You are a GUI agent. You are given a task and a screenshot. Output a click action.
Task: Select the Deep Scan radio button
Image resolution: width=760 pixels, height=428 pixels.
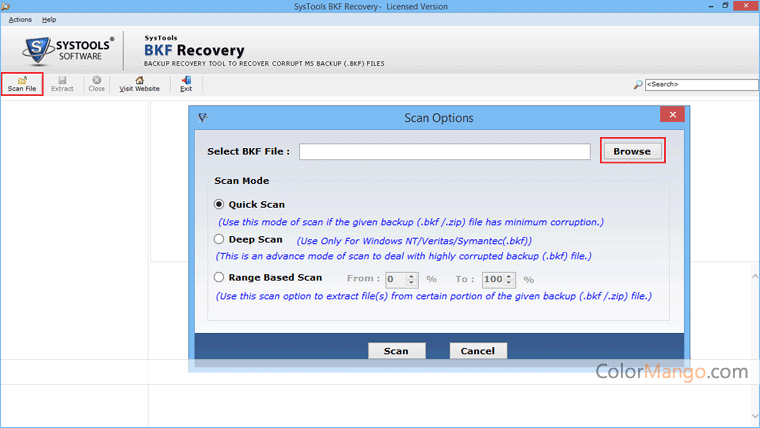(x=219, y=240)
